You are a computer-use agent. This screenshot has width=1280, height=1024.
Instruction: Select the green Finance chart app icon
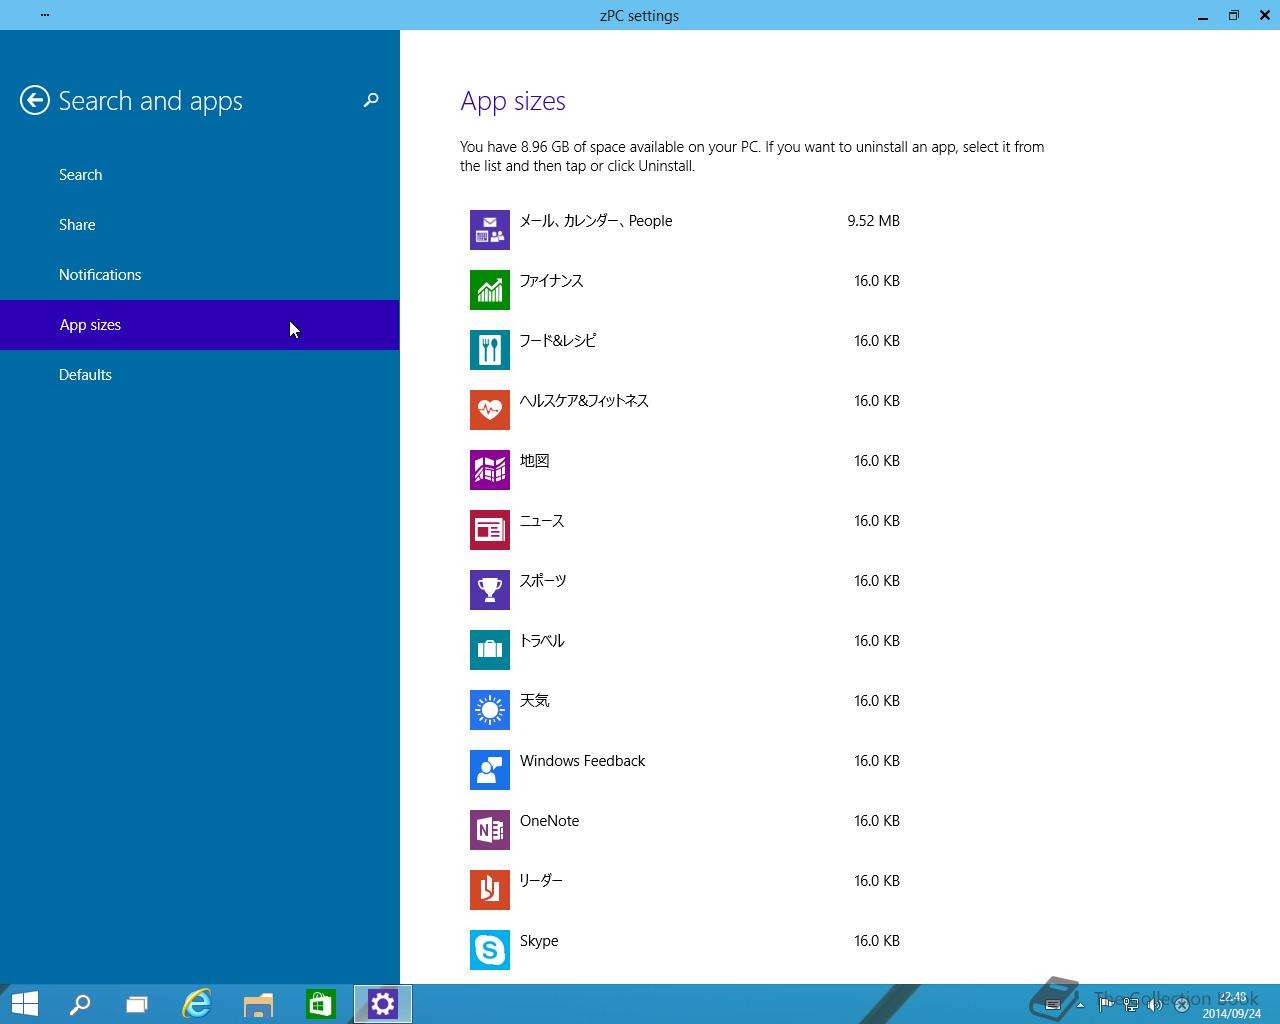pyautogui.click(x=490, y=290)
